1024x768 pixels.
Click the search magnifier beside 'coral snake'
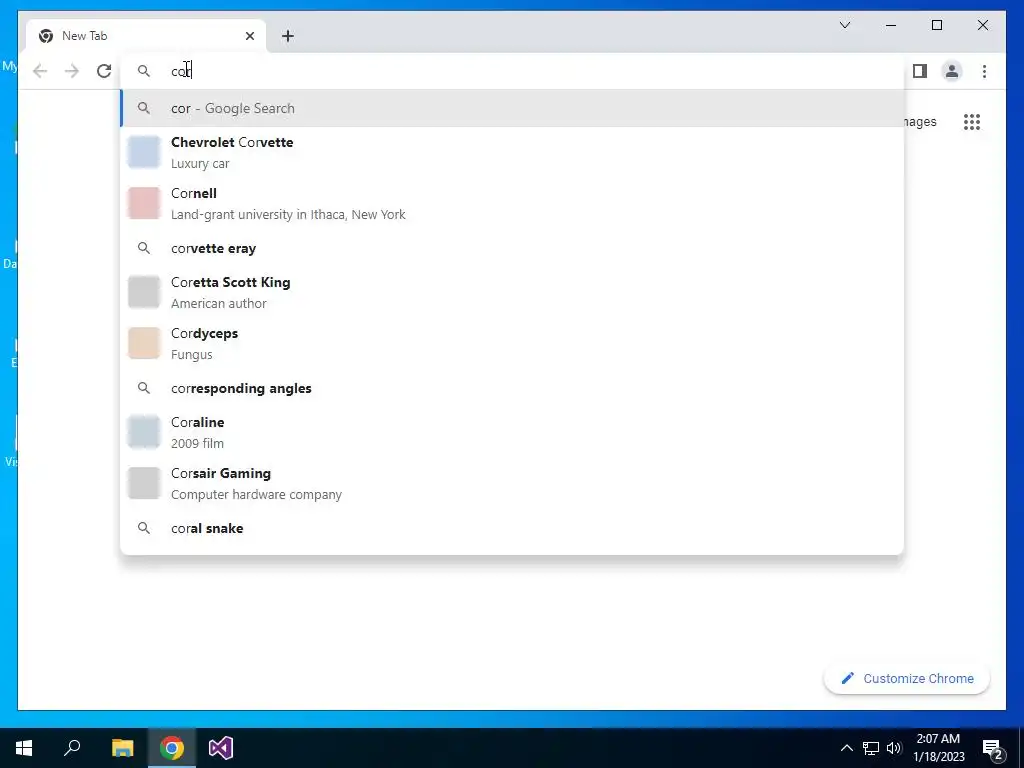(x=144, y=528)
